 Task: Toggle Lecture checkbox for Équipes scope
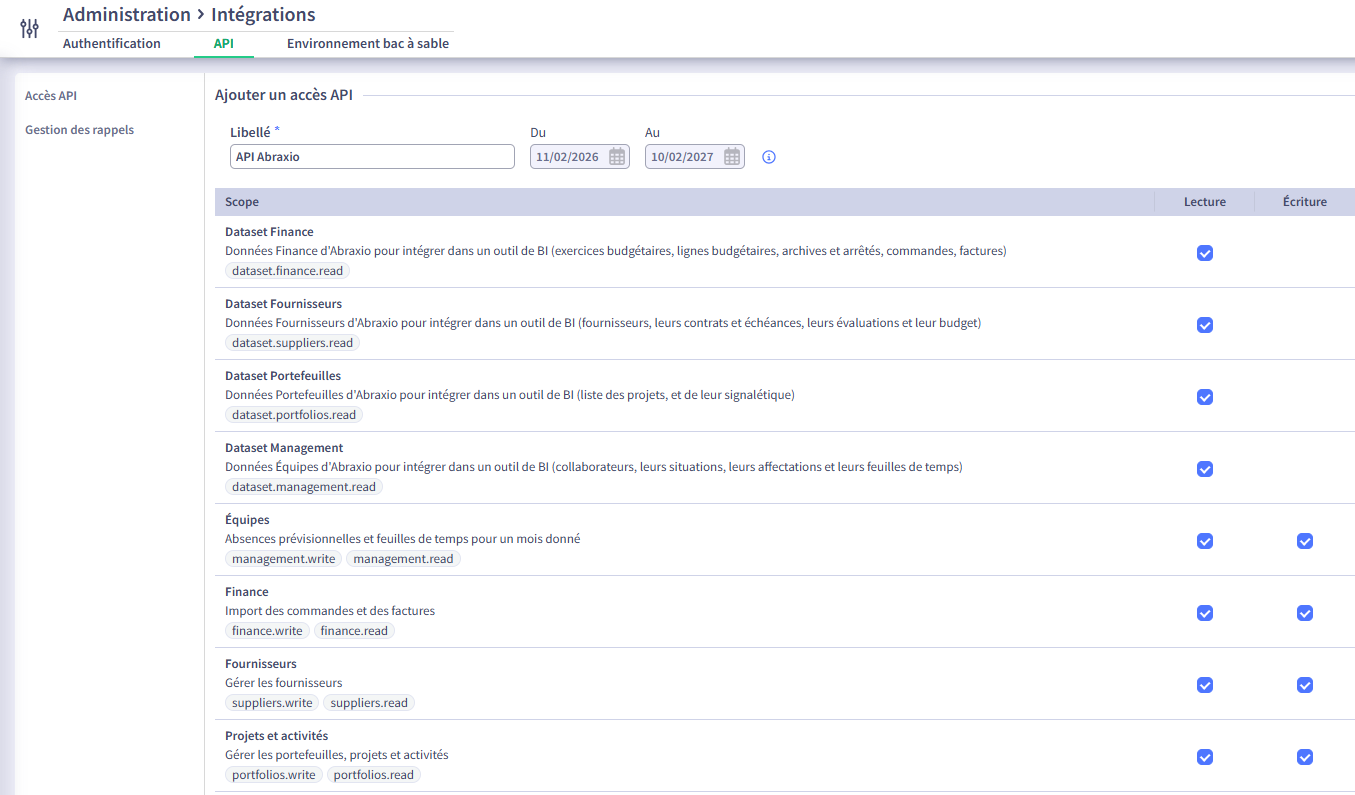1205,541
